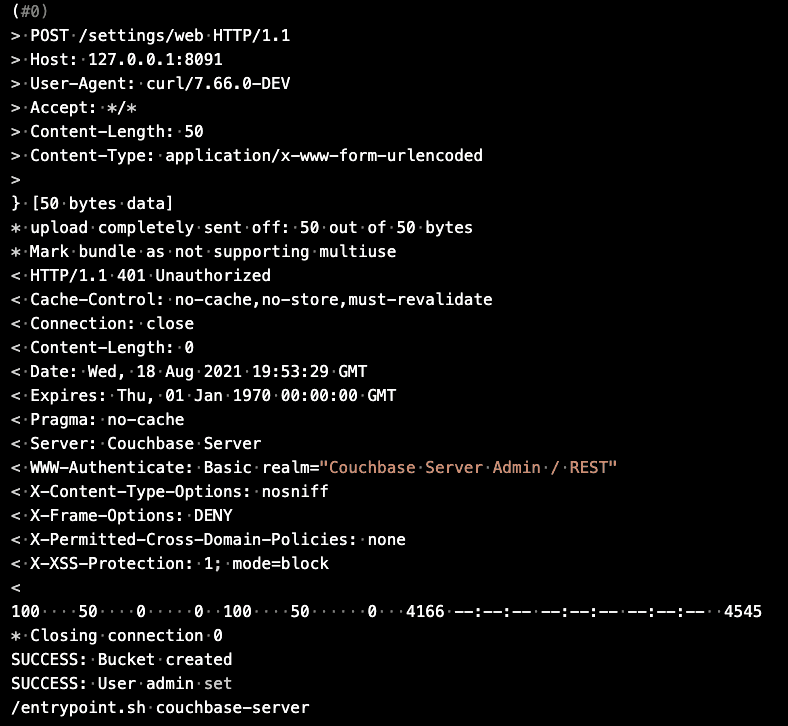Click the Server: Couchbase Server line
Image resolution: width=788 pixels, height=726 pixels.
[136, 444]
